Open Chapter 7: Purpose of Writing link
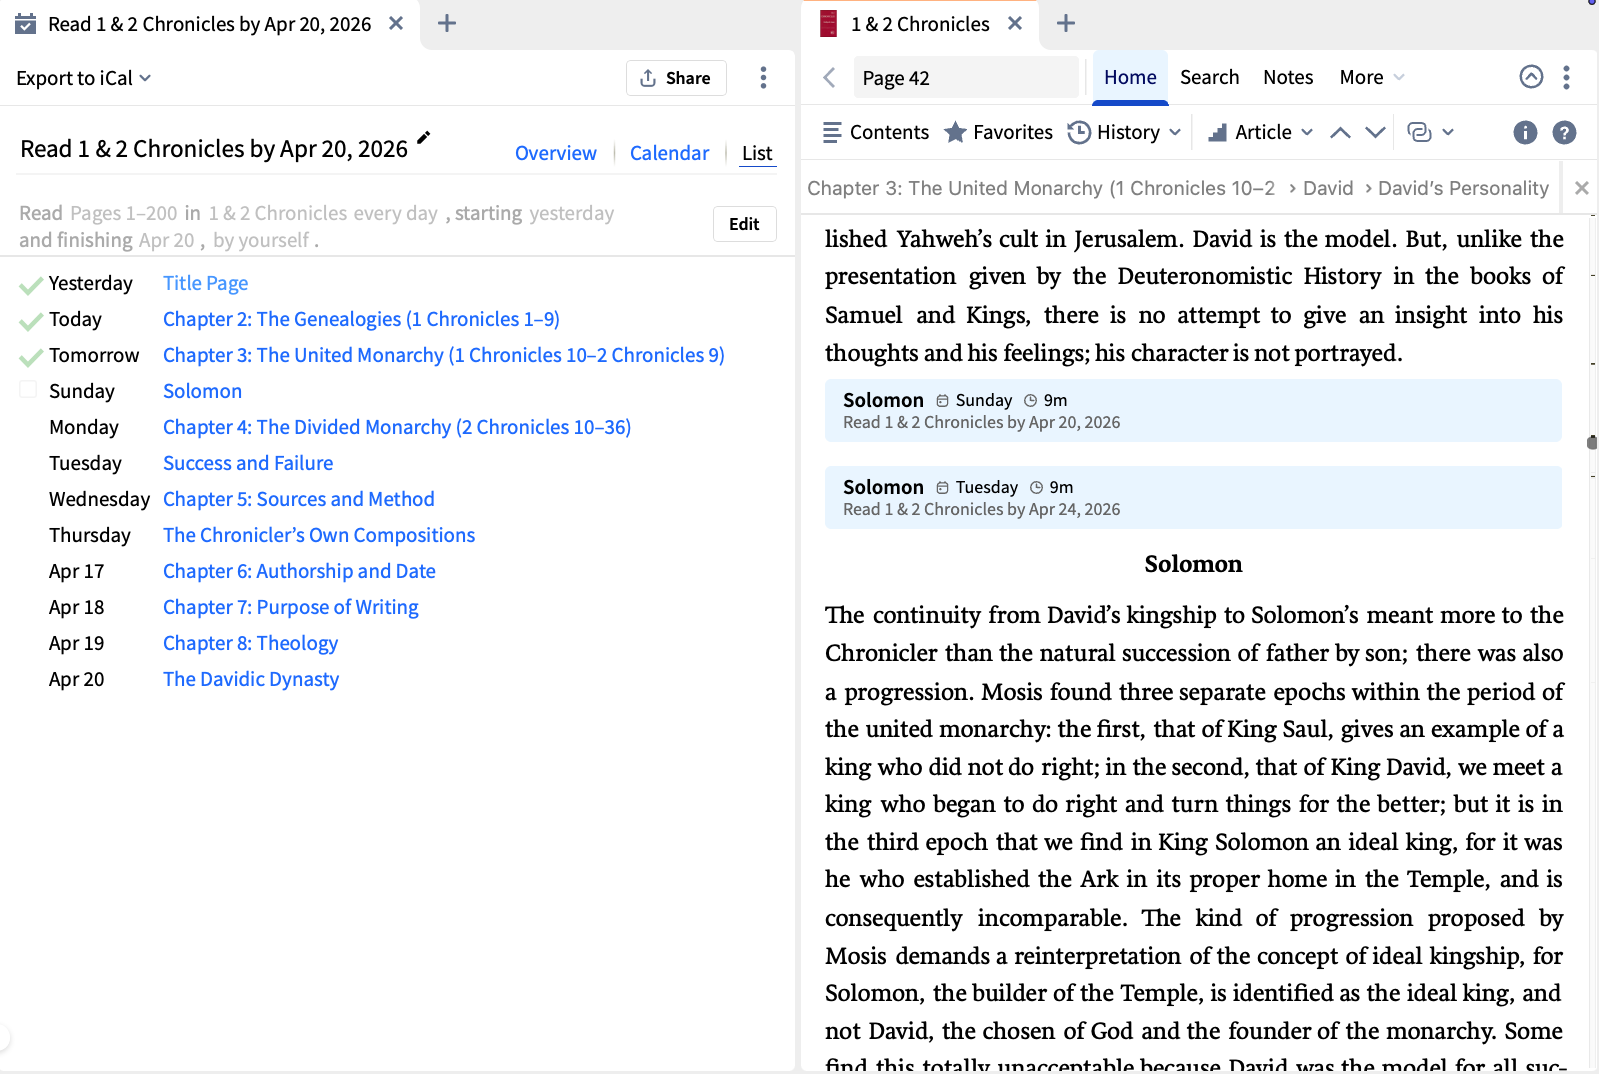This screenshot has height=1074, width=1599. (x=291, y=607)
